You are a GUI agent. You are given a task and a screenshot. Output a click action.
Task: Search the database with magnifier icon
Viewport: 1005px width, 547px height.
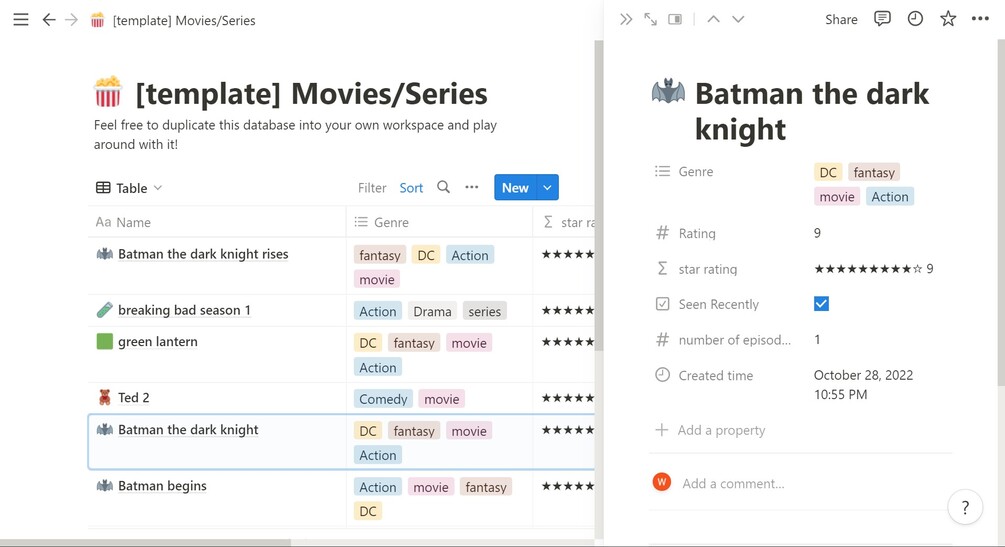coord(443,187)
